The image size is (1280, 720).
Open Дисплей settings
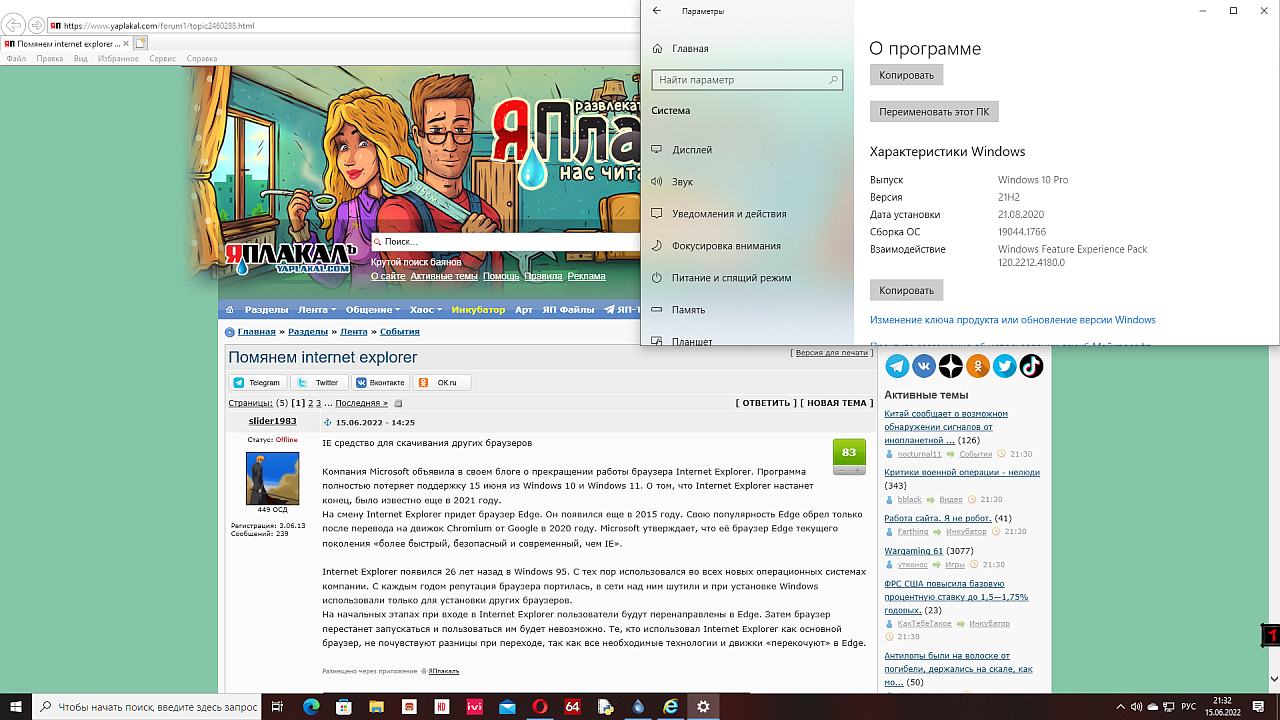pos(692,150)
